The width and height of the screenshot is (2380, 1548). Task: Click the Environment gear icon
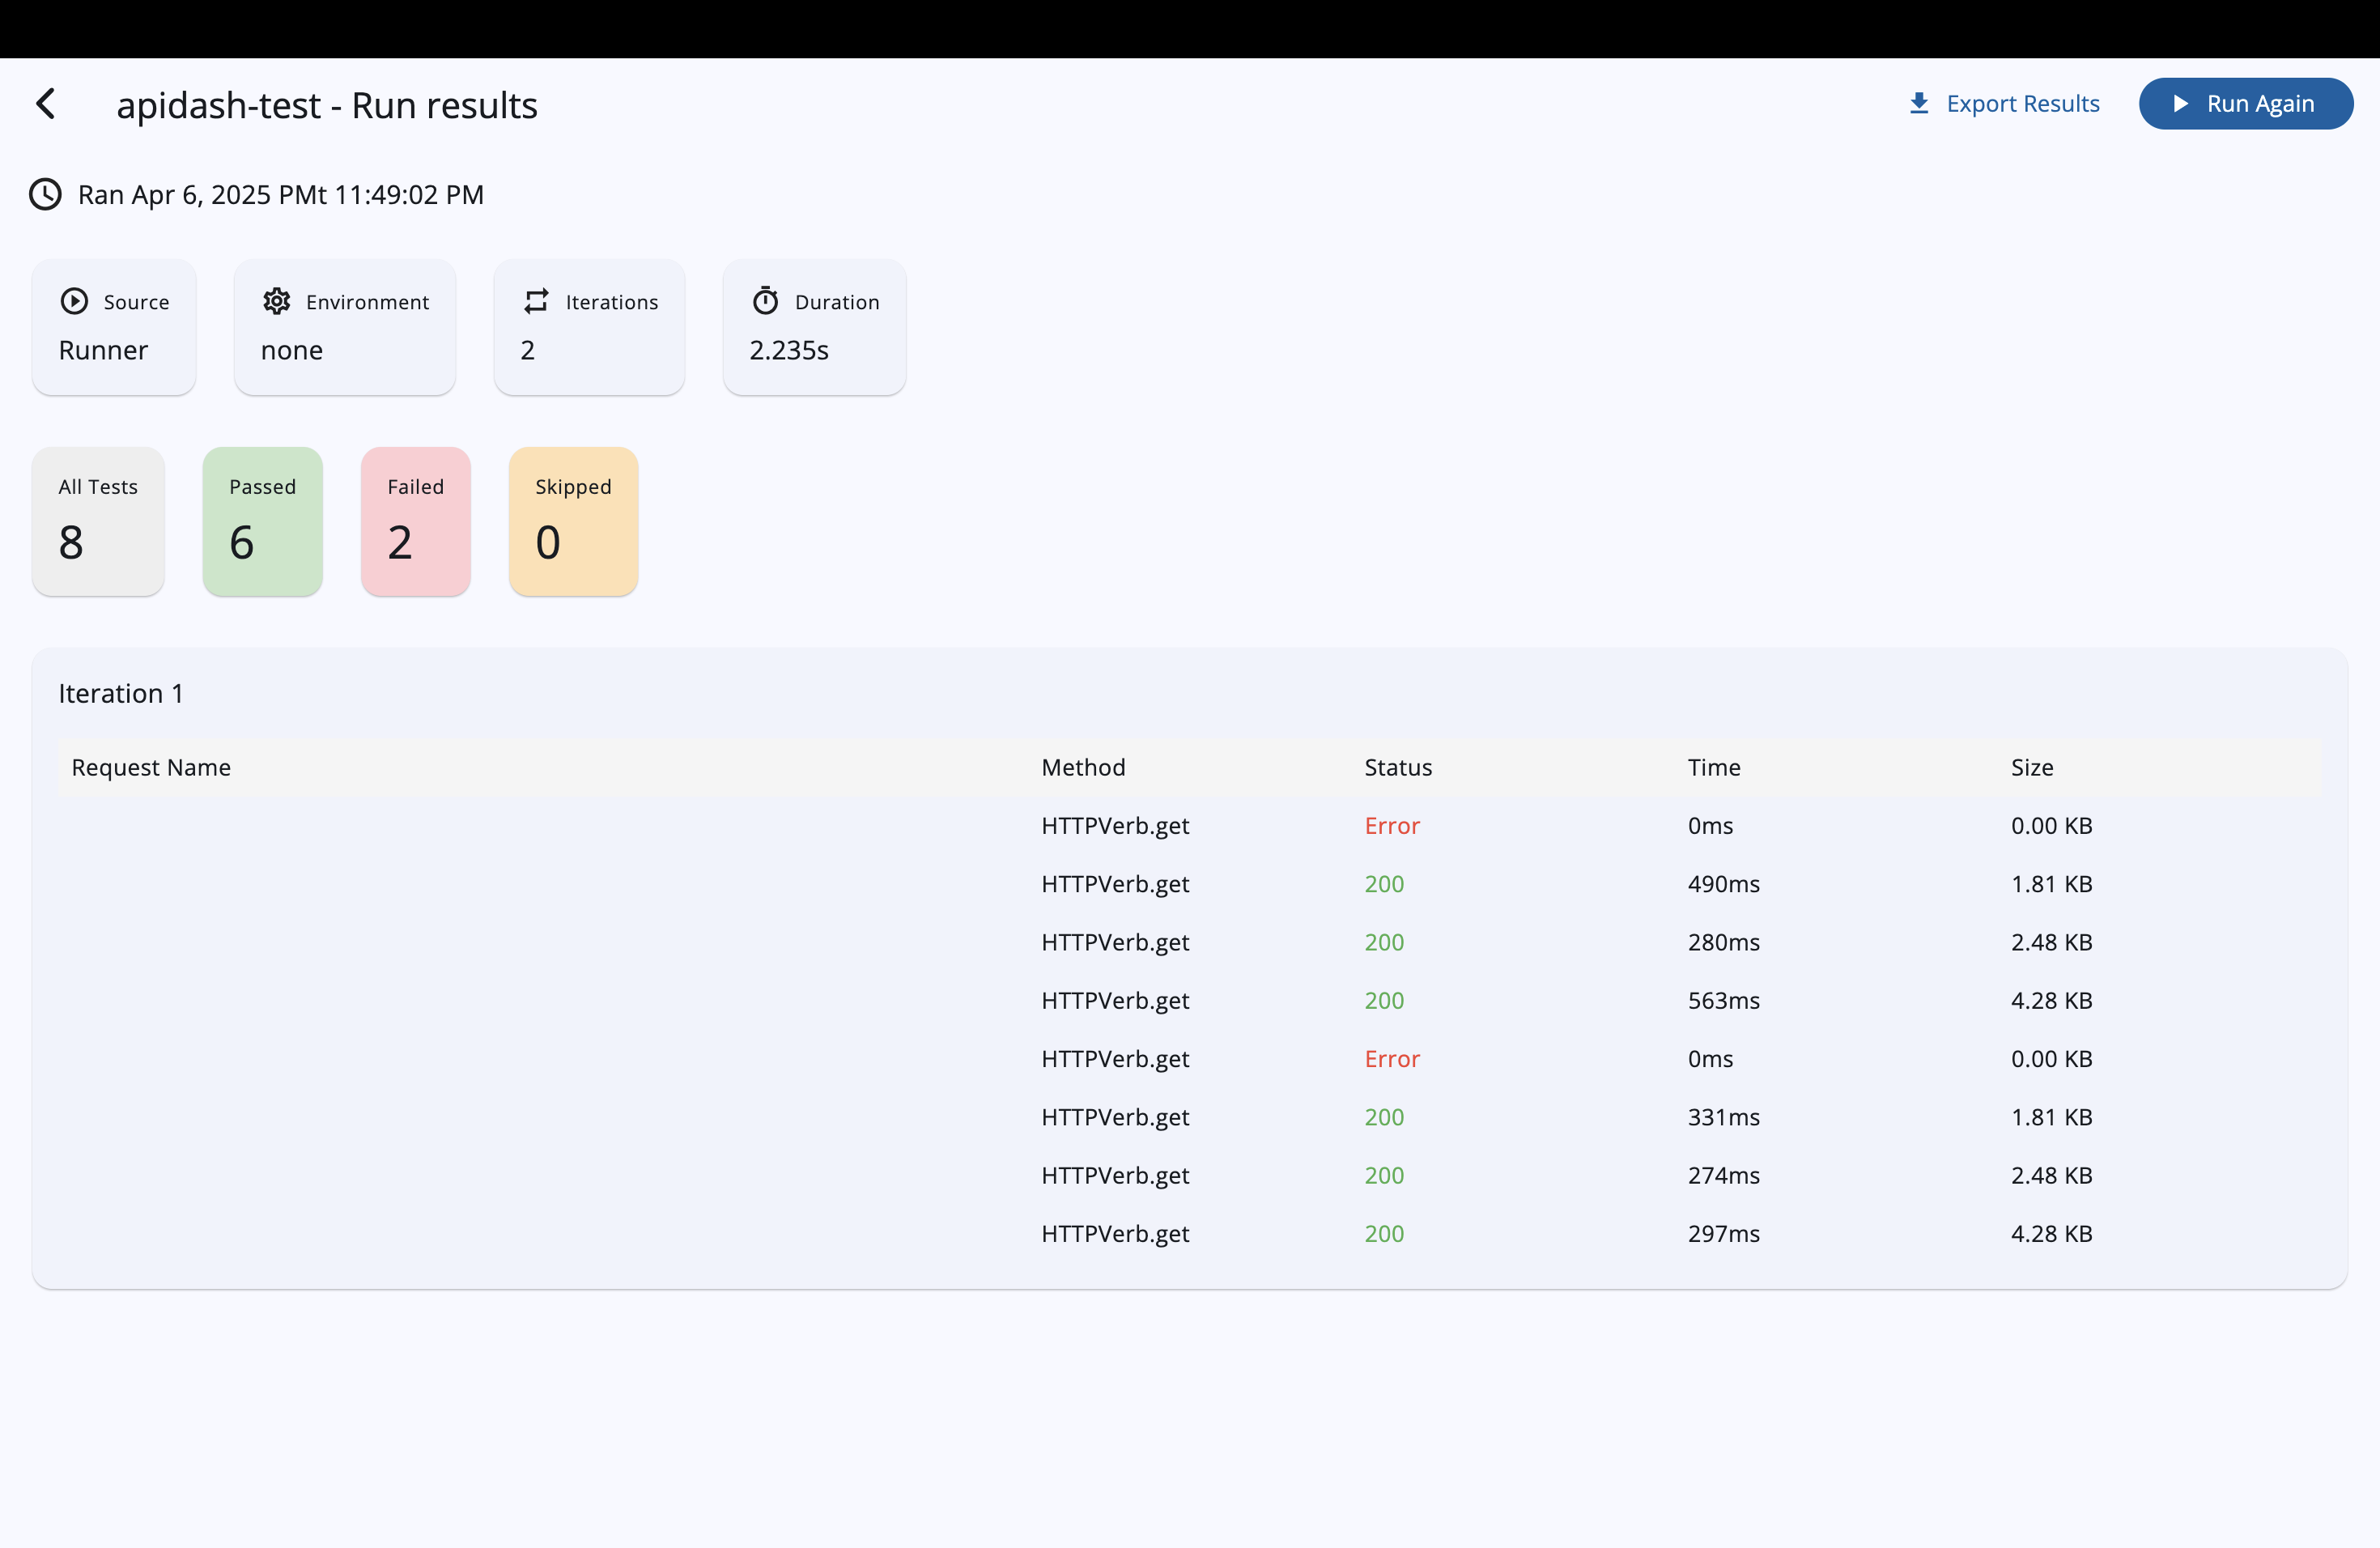(x=277, y=301)
